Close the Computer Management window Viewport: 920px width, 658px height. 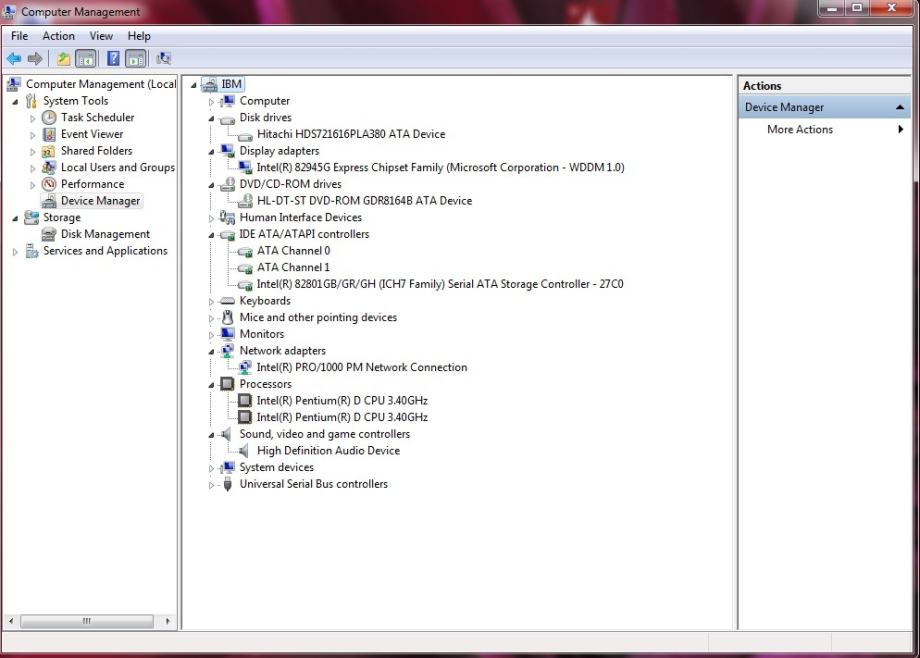(x=892, y=8)
